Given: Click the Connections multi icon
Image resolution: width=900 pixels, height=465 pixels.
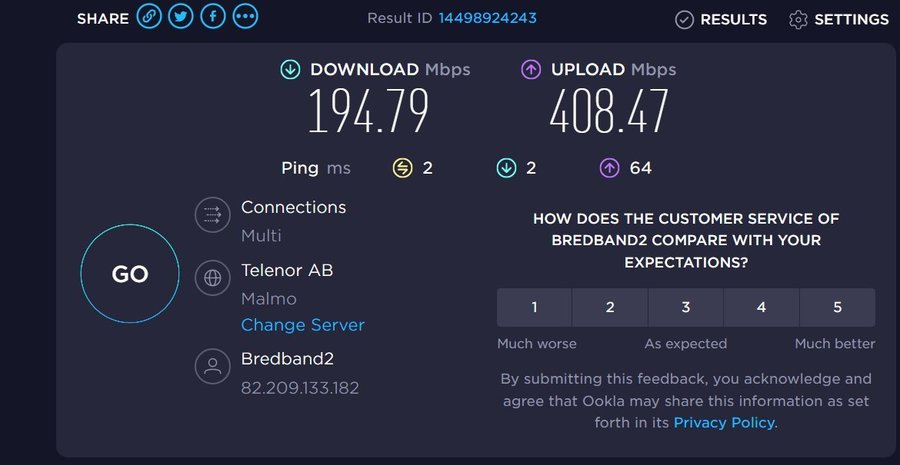Looking at the screenshot, I should (212, 215).
